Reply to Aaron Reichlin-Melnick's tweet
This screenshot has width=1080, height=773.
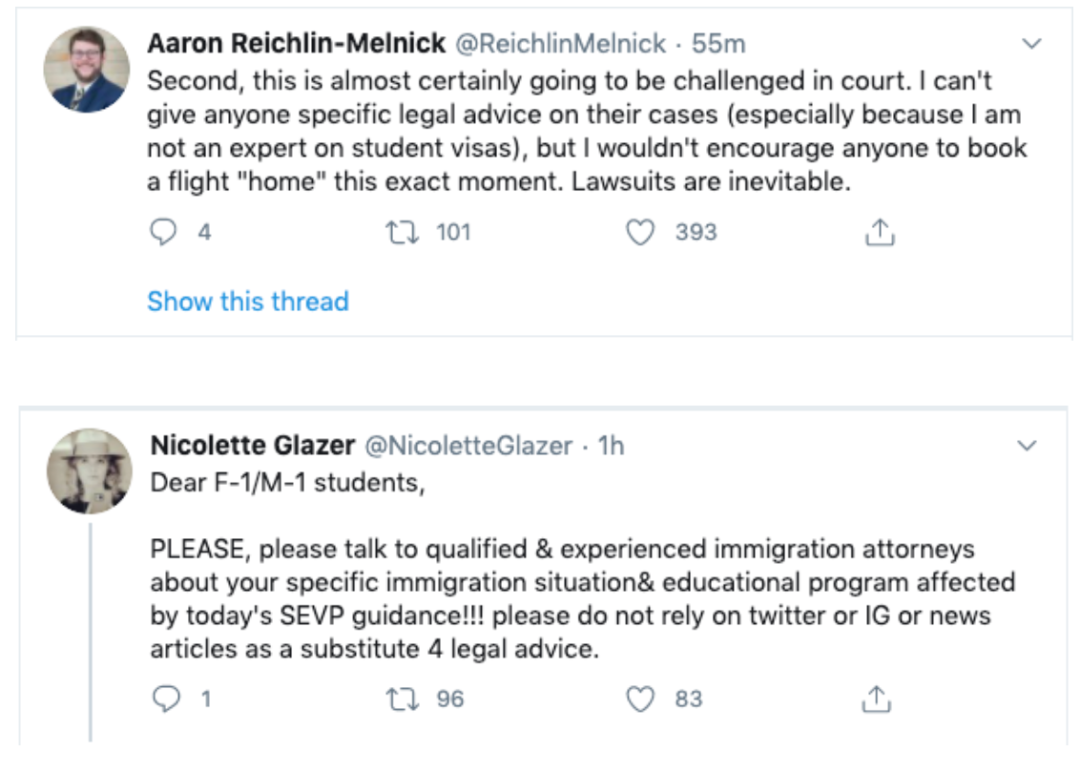163,232
